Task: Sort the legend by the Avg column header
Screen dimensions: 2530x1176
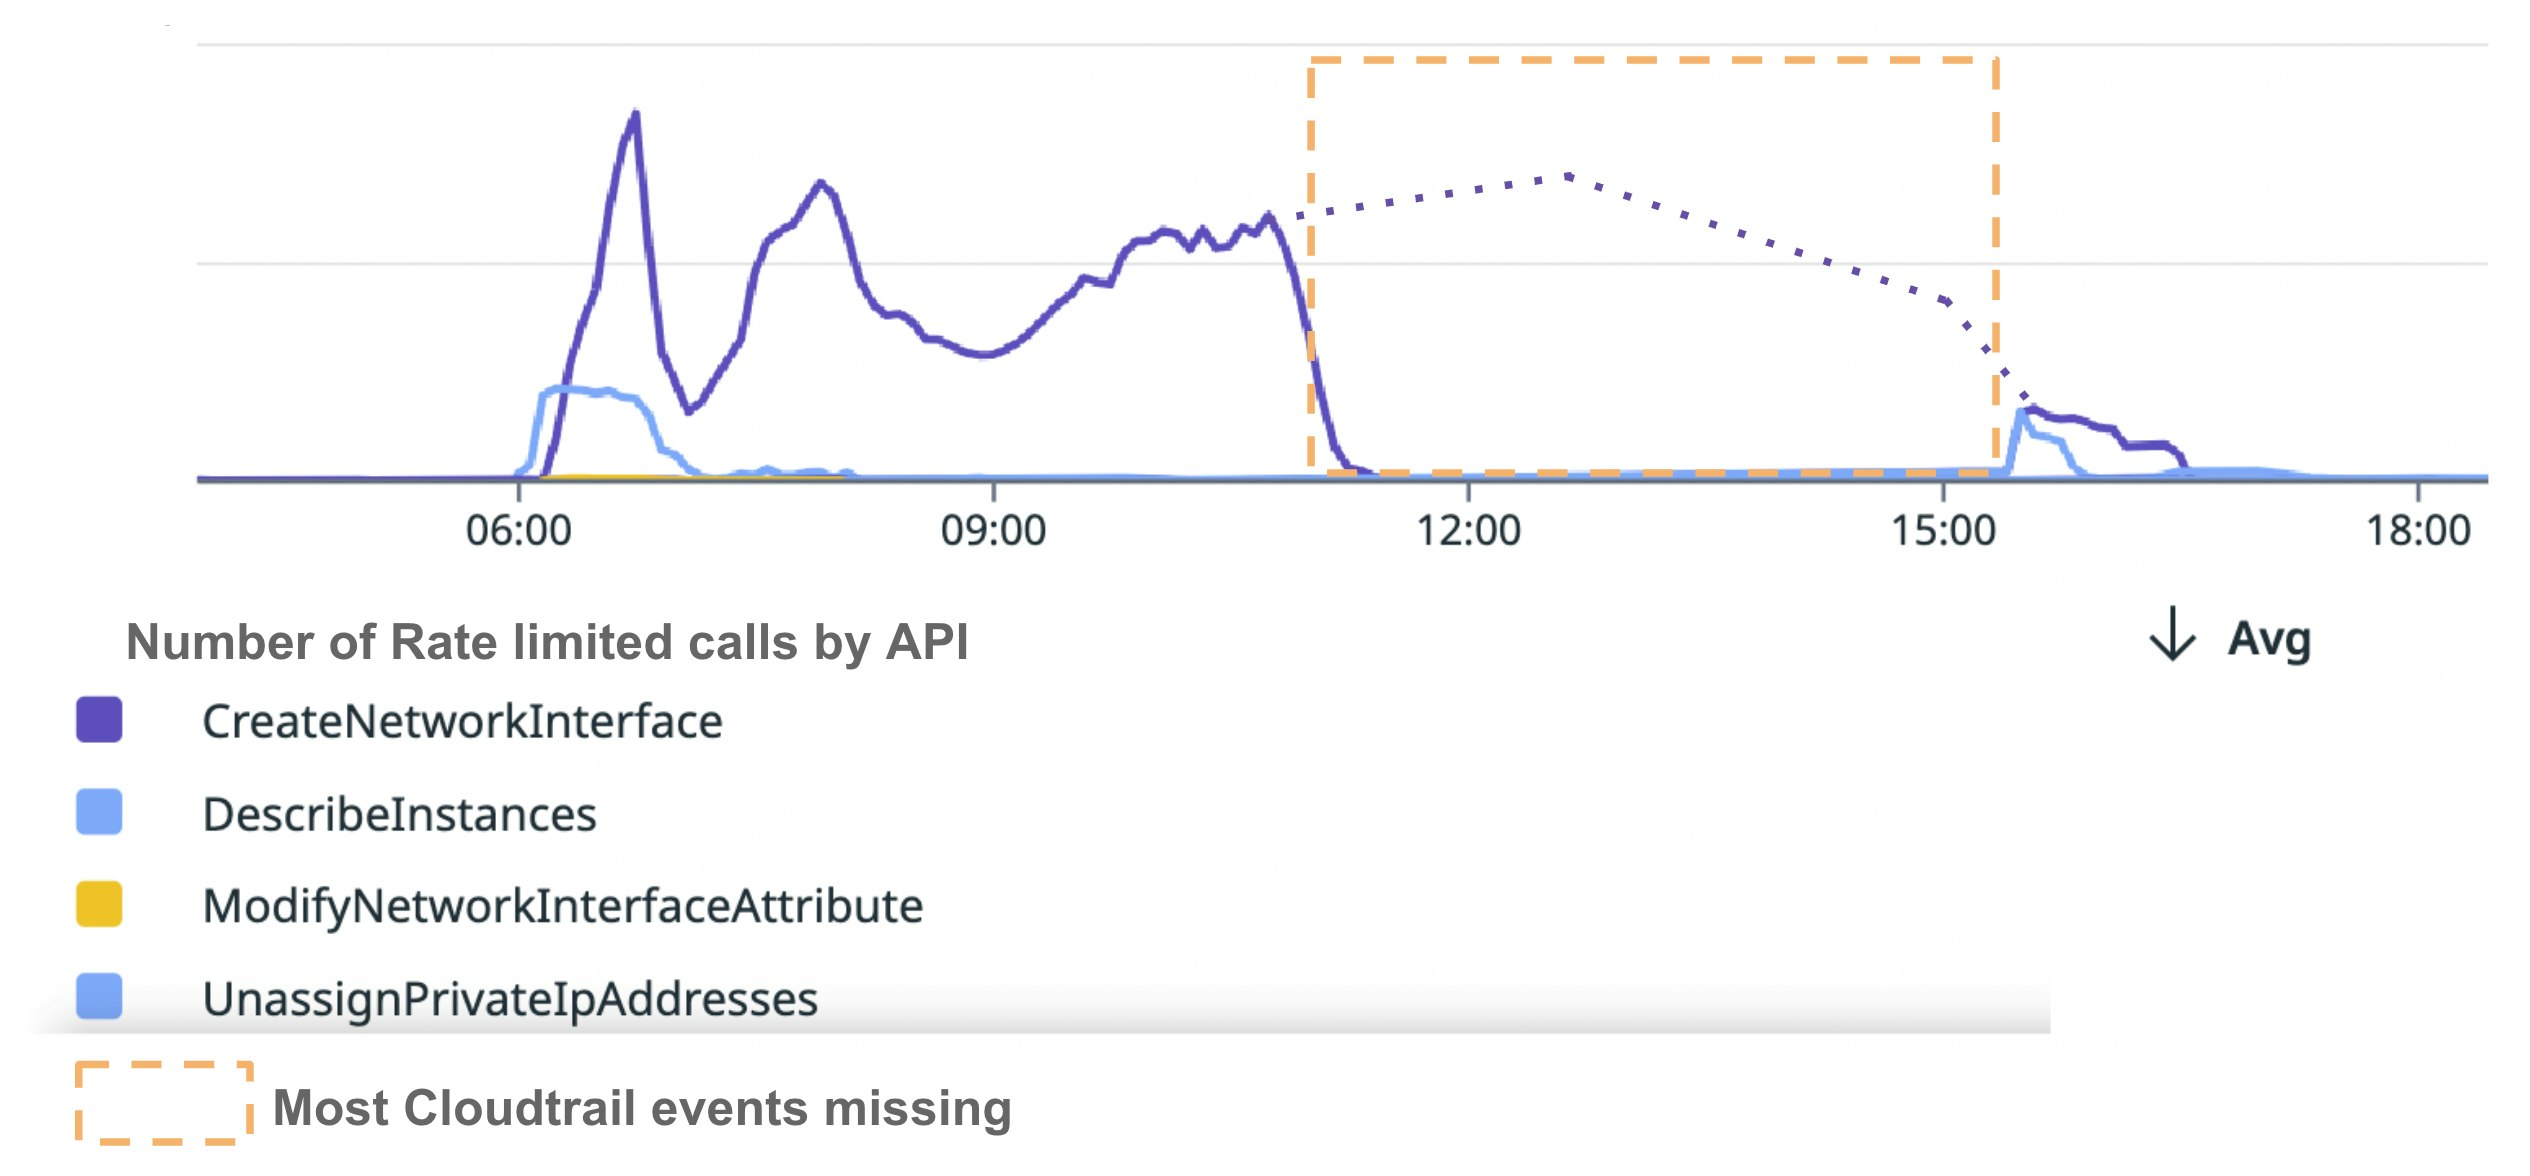Action: pyautogui.click(x=2269, y=638)
